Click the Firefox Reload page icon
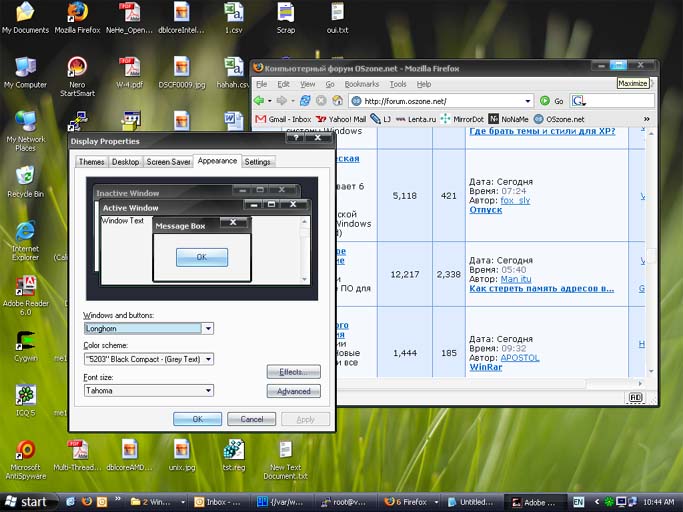This screenshot has height=512, width=683. pos(307,101)
